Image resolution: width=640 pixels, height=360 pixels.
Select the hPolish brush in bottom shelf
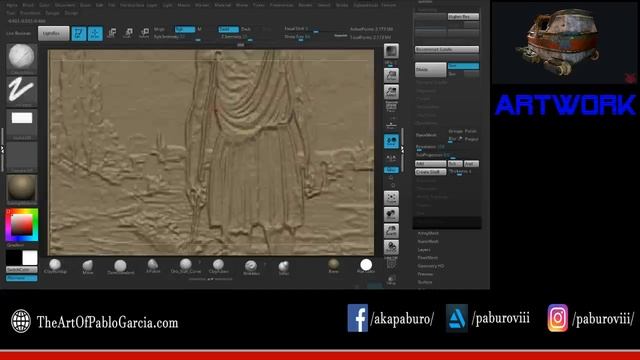pyautogui.click(x=153, y=266)
